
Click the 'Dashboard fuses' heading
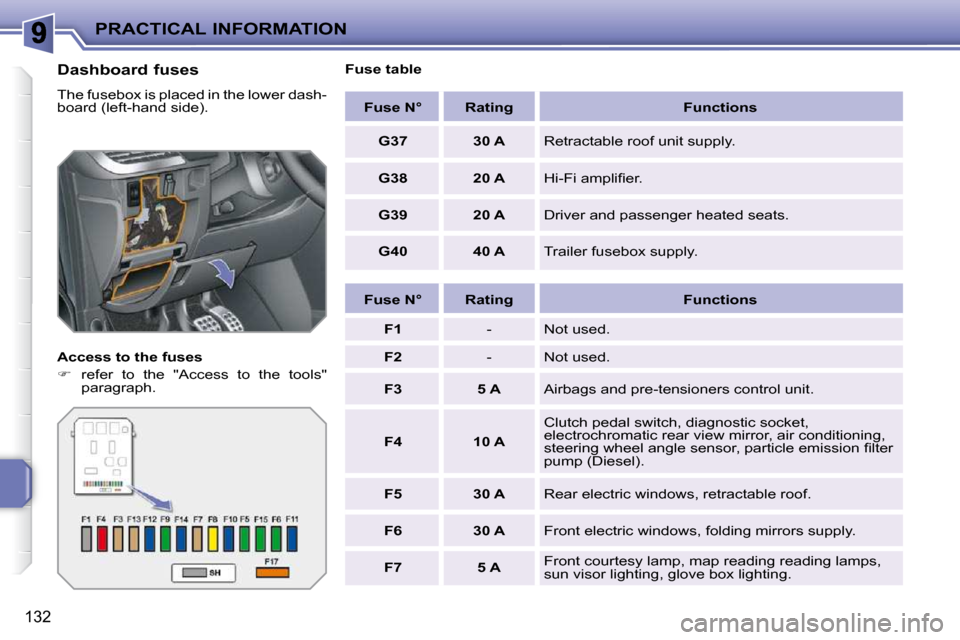pyautogui.click(x=128, y=70)
